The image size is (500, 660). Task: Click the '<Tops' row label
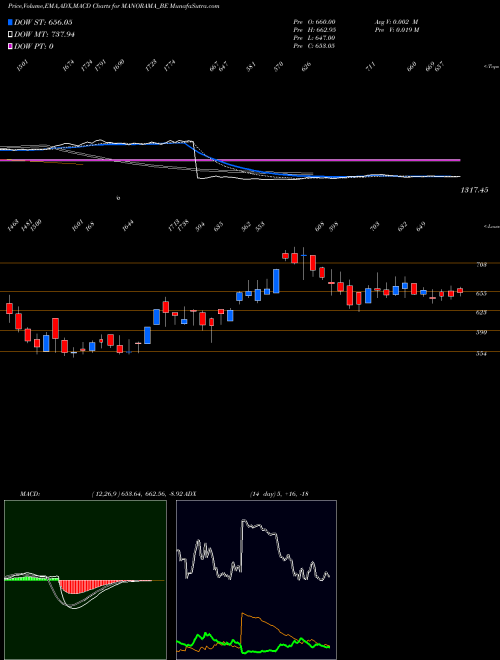coord(491,66)
